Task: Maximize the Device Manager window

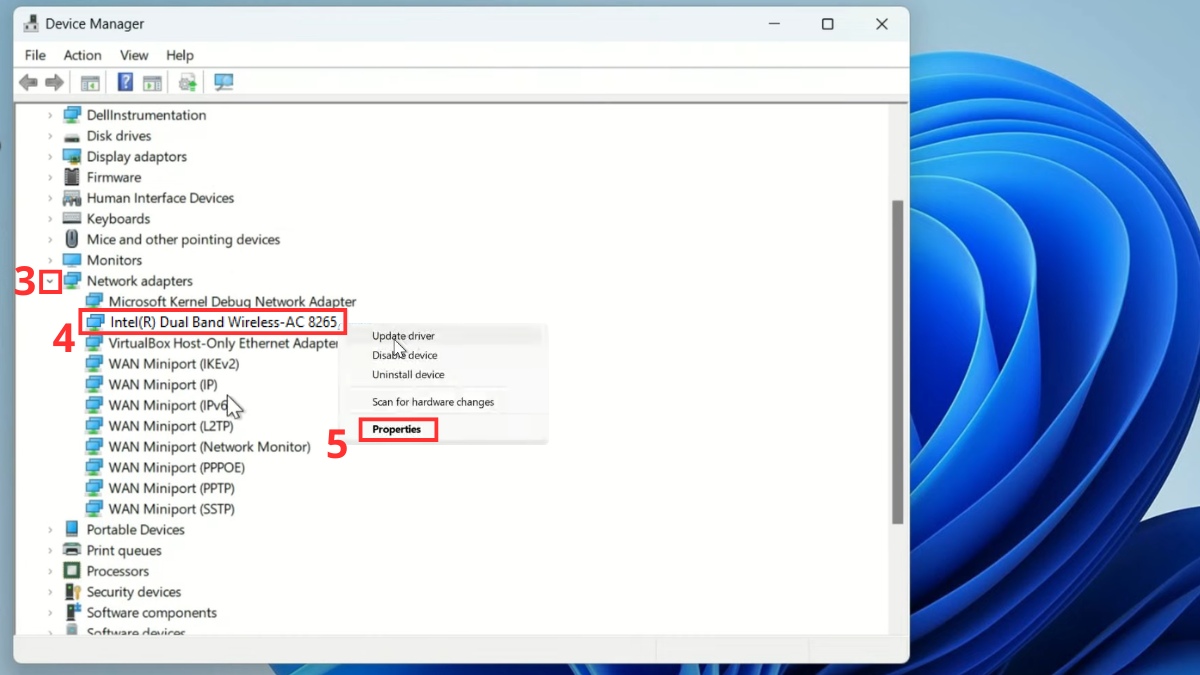Action: [828, 24]
